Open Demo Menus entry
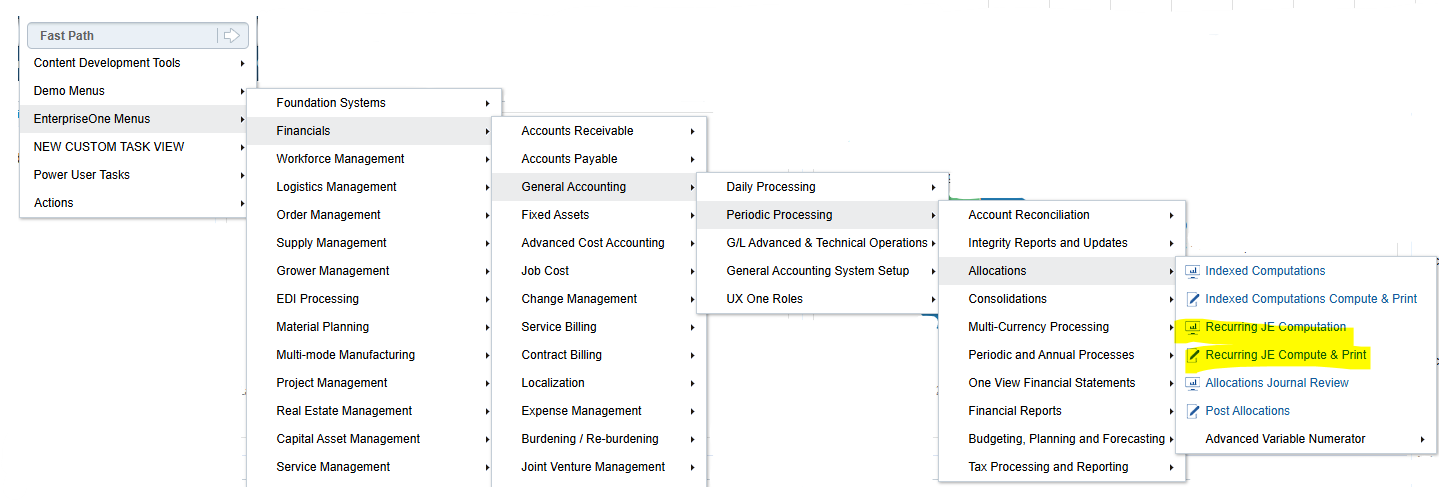The image size is (1439, 500). tap(134, 91)
